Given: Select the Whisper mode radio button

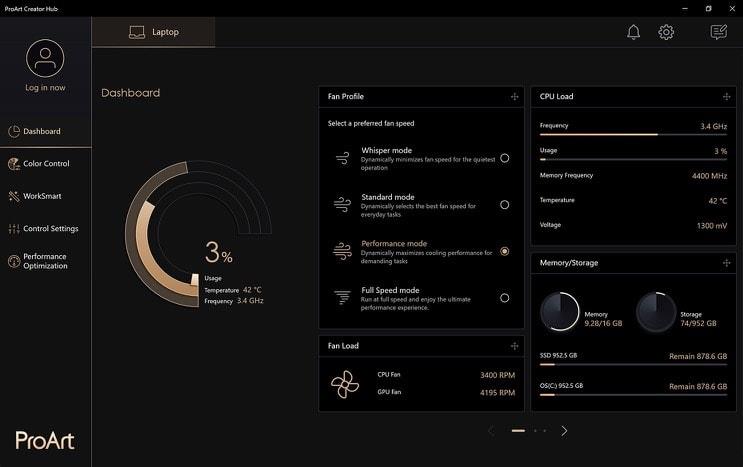Looking at the screenshot, I should coord(504,158).
